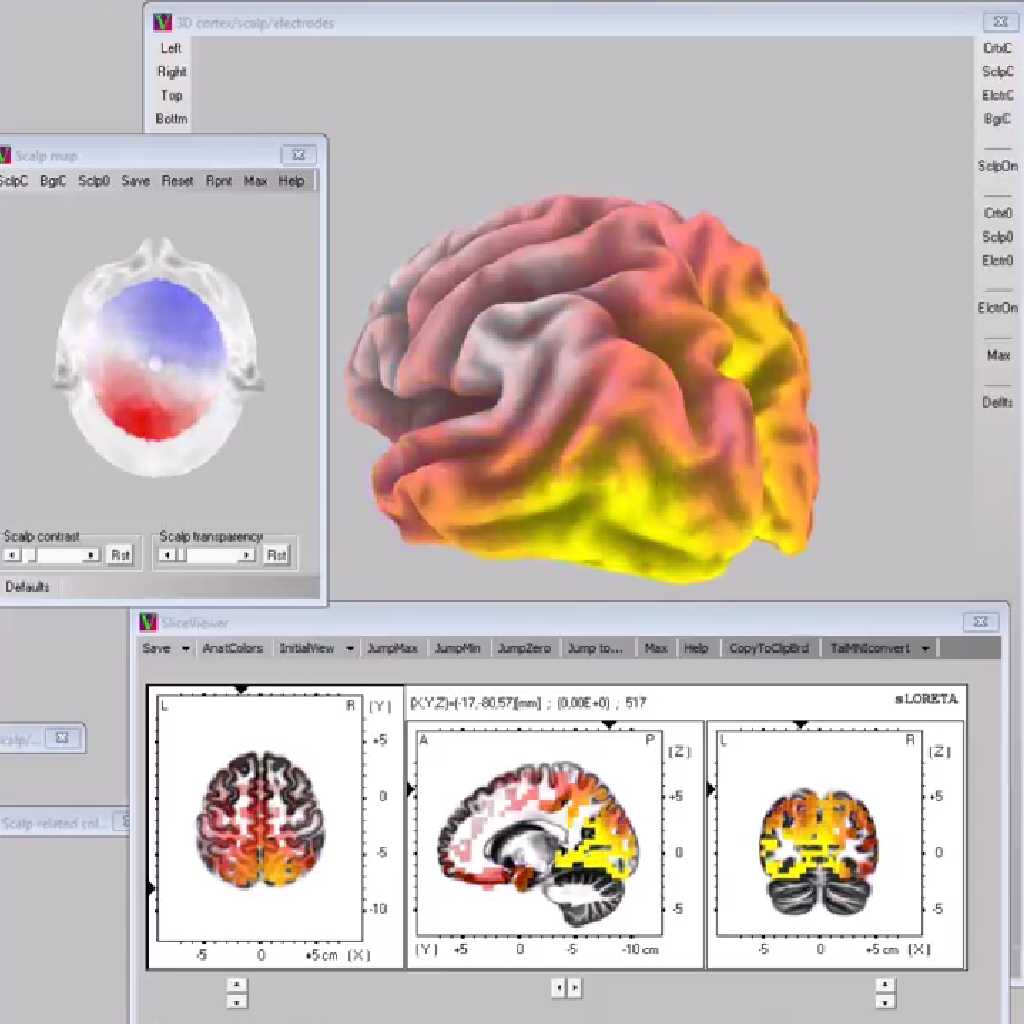1024x1024 pixels.
Task: Click the Scalp map window's app icon
Action: coord(5,155)
